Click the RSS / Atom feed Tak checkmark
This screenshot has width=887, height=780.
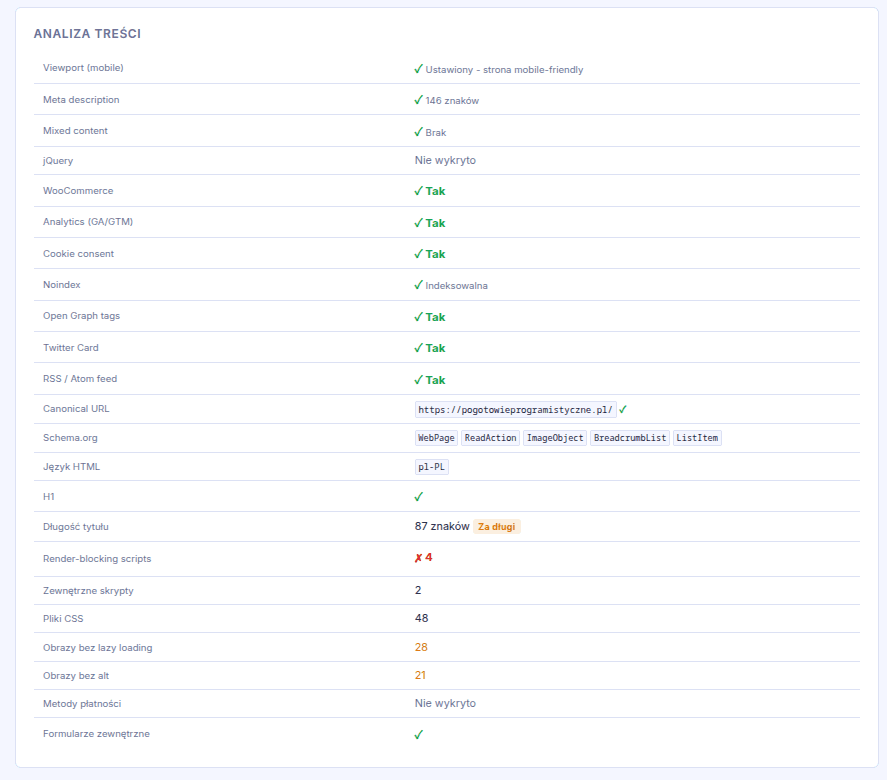pos(419,380)
